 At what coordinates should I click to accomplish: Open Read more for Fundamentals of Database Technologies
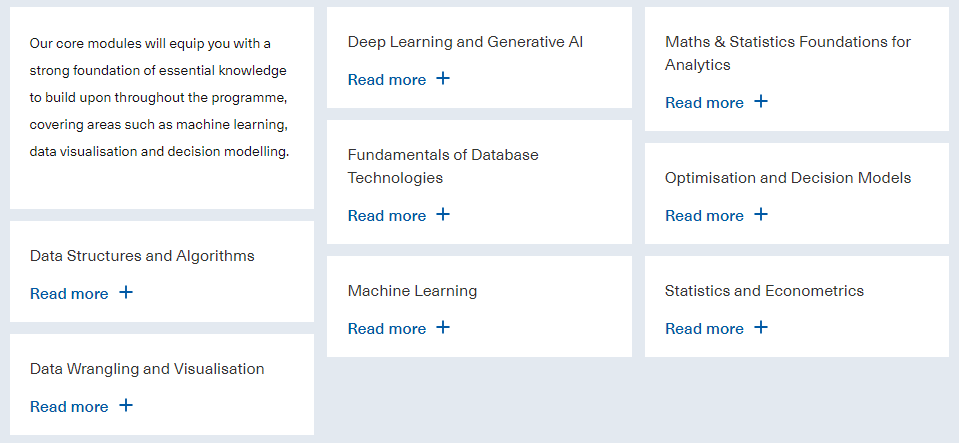(x=387, y=215)
